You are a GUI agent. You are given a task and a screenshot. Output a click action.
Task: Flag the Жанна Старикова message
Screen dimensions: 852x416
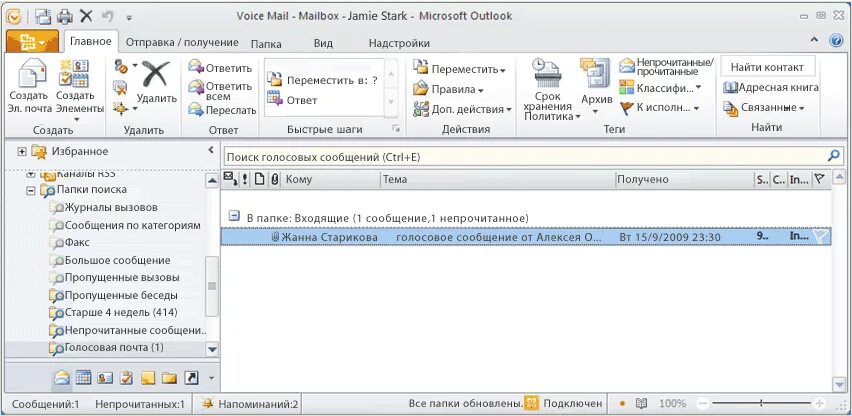[x=819, y=237]
